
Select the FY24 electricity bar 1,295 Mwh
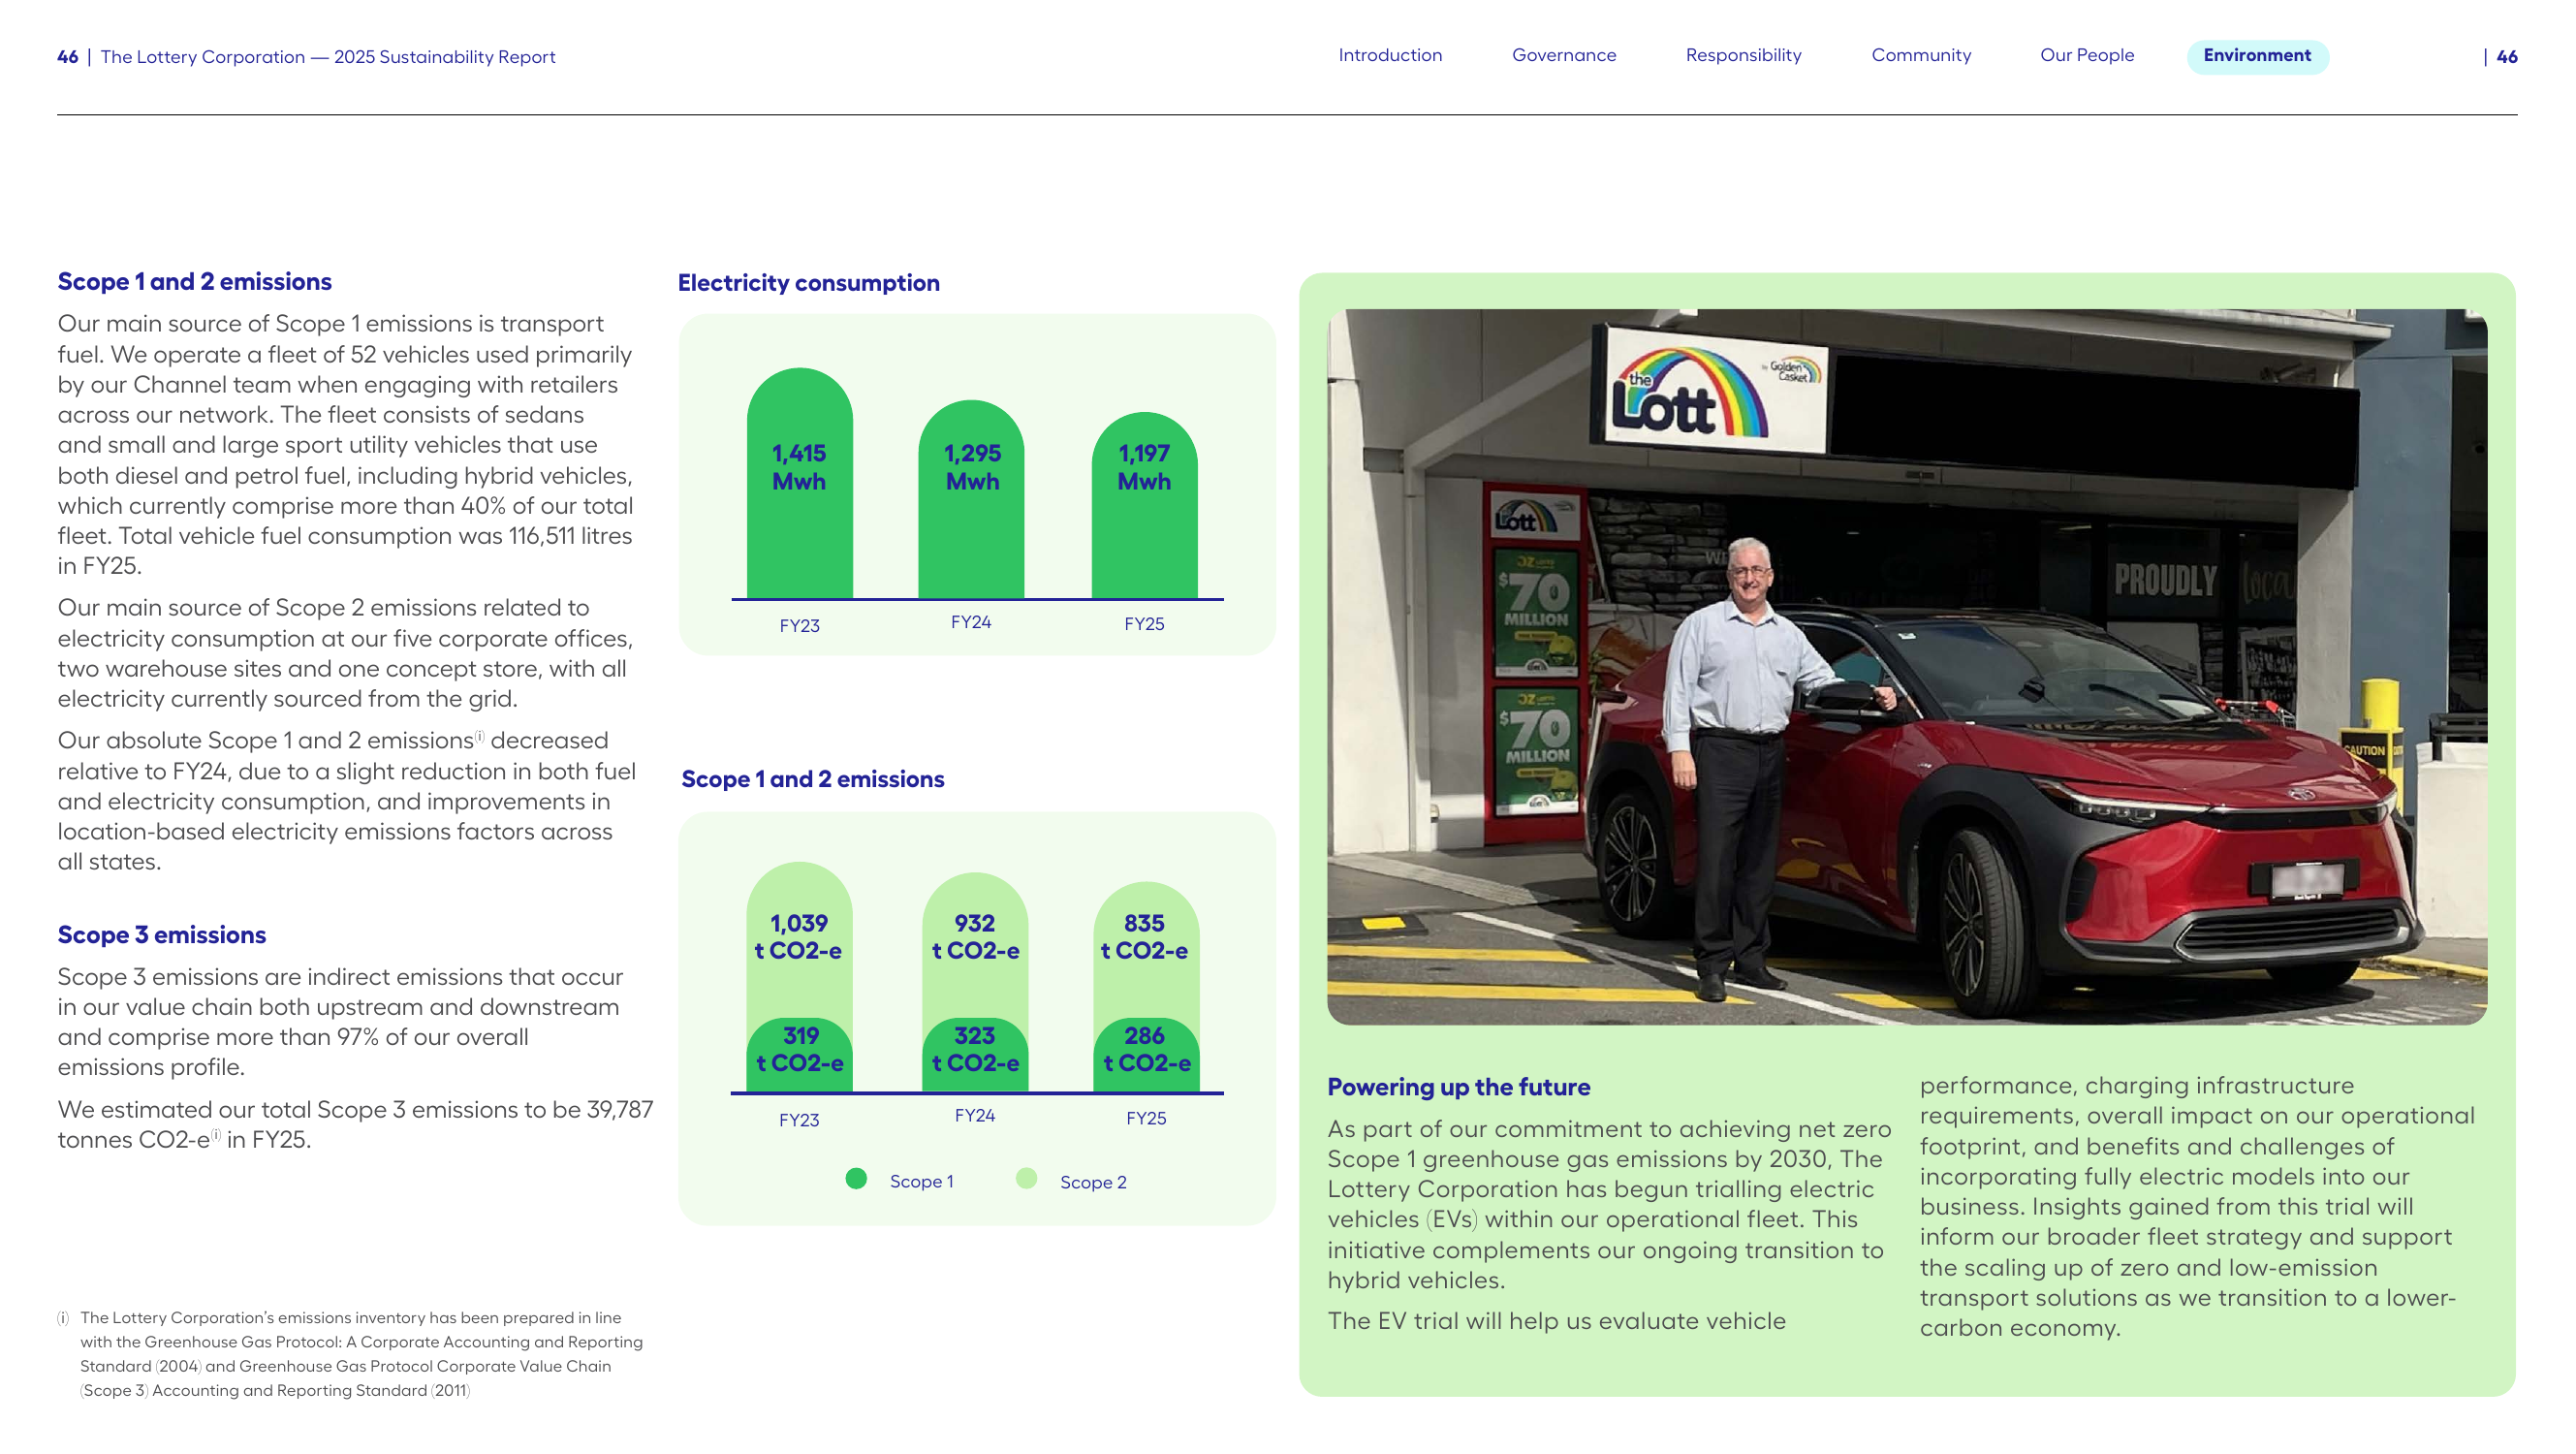click(971, 500)
